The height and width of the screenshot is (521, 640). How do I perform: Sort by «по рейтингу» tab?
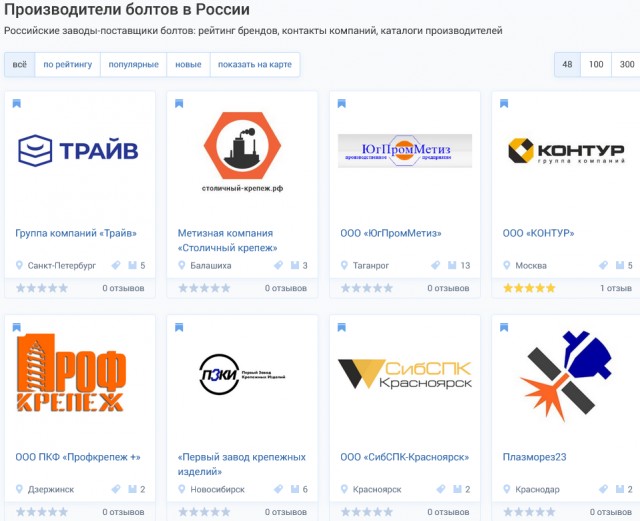(x=68, y=65)
